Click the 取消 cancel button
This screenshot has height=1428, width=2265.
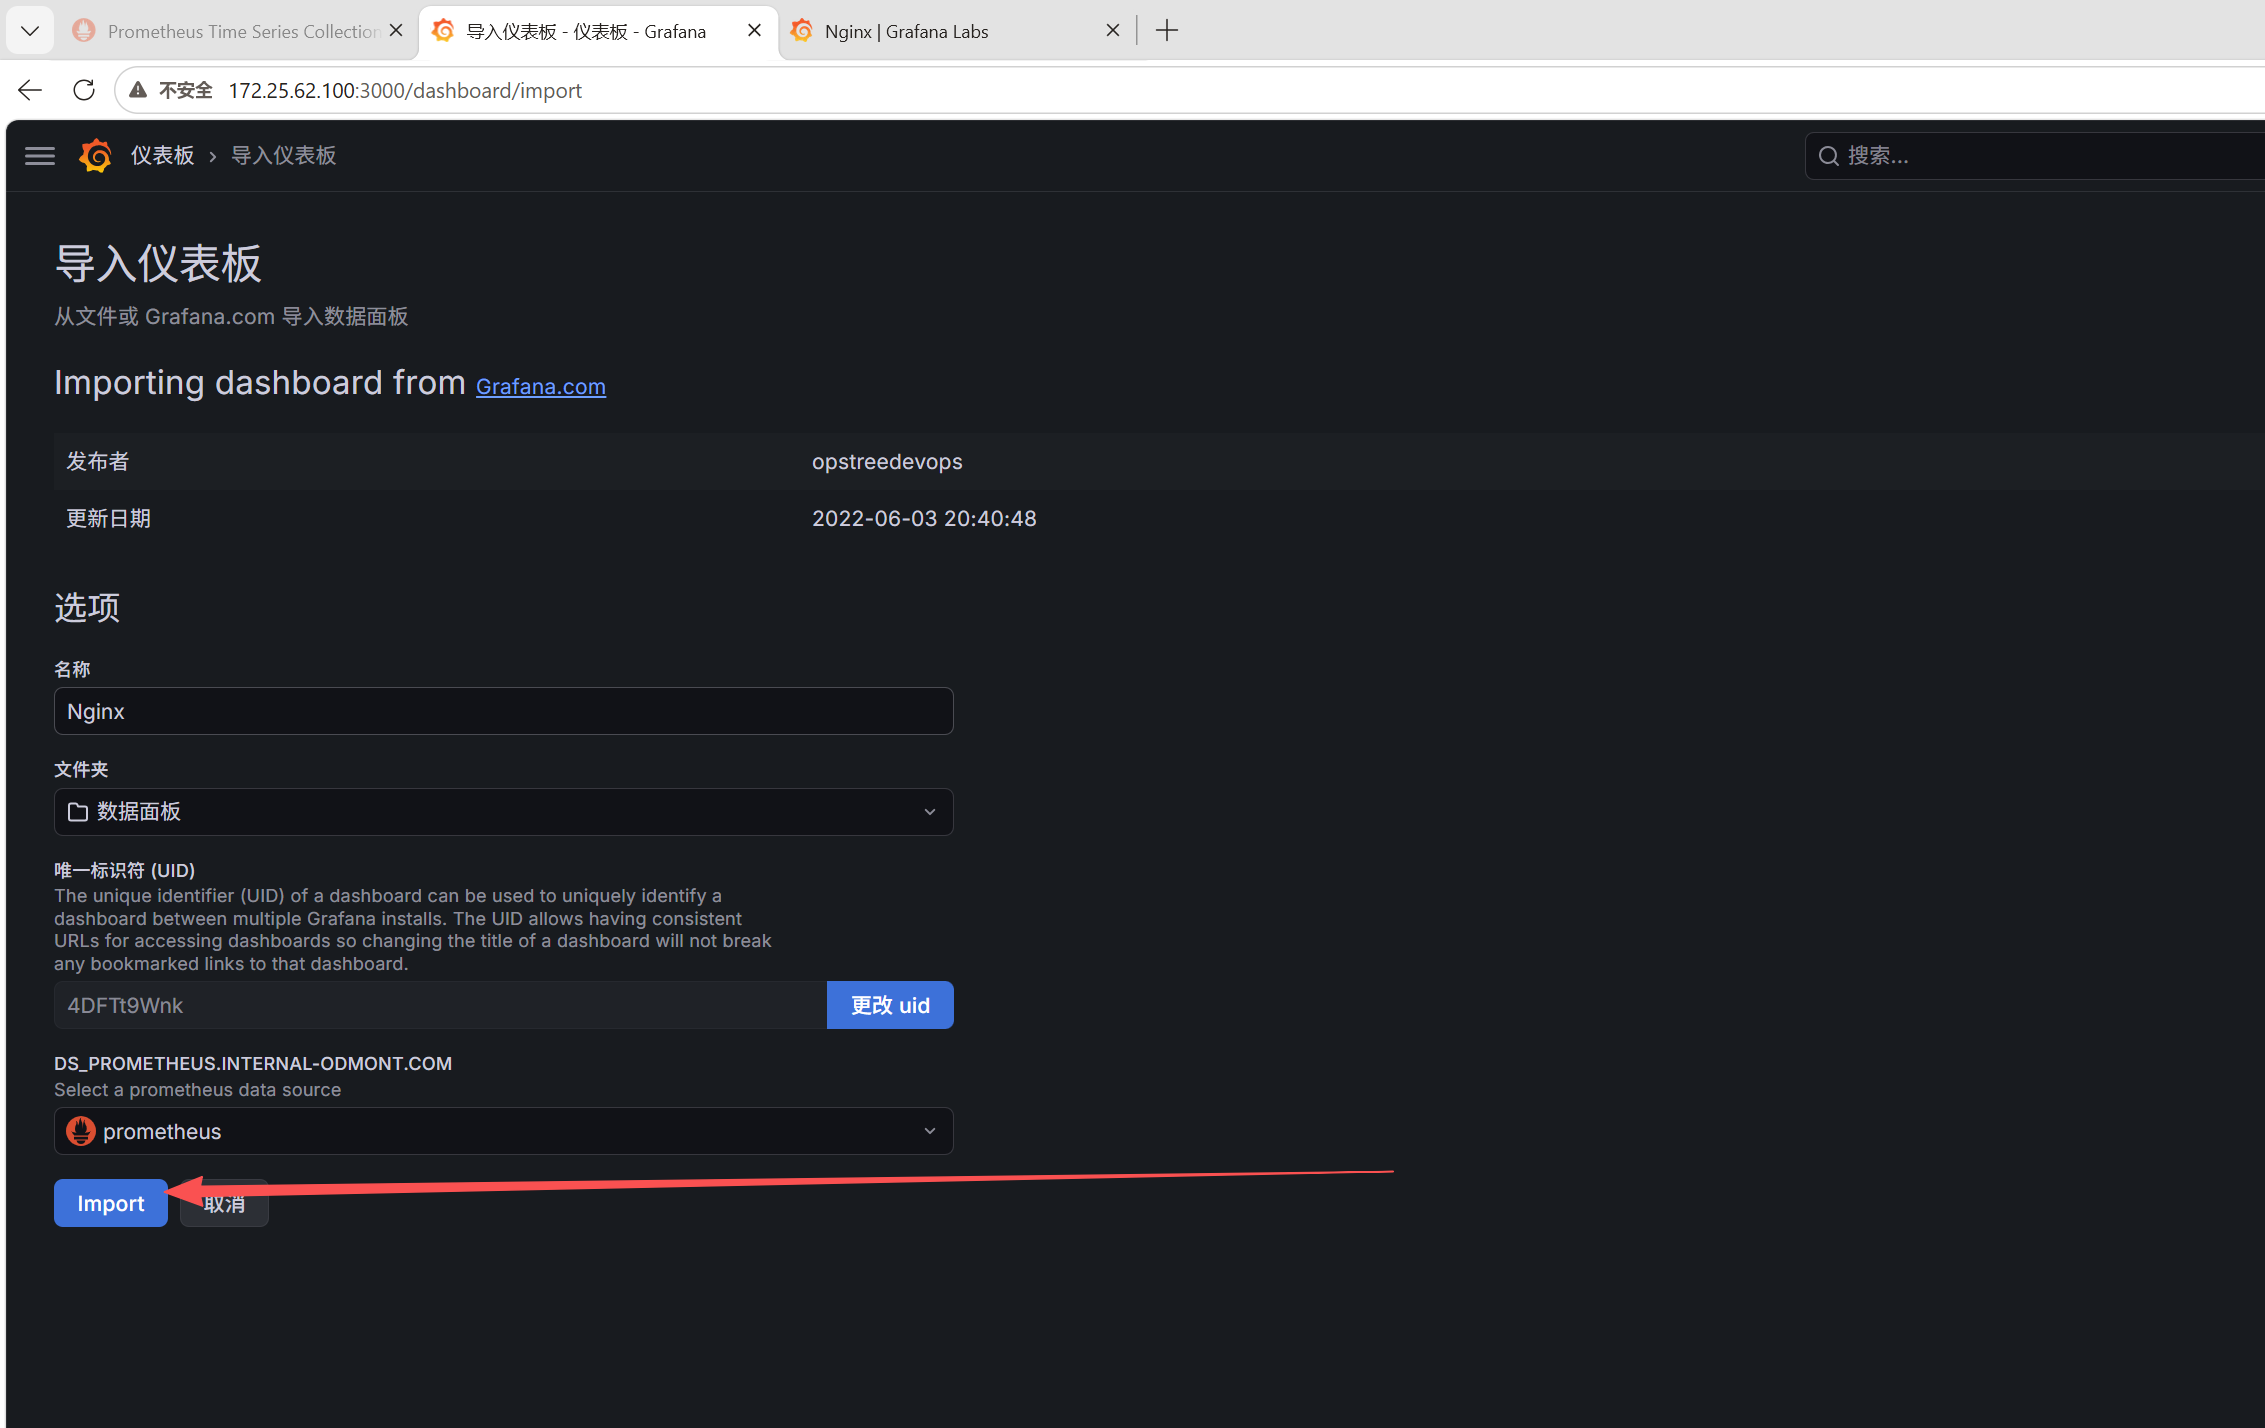[x=224, y=1203]
